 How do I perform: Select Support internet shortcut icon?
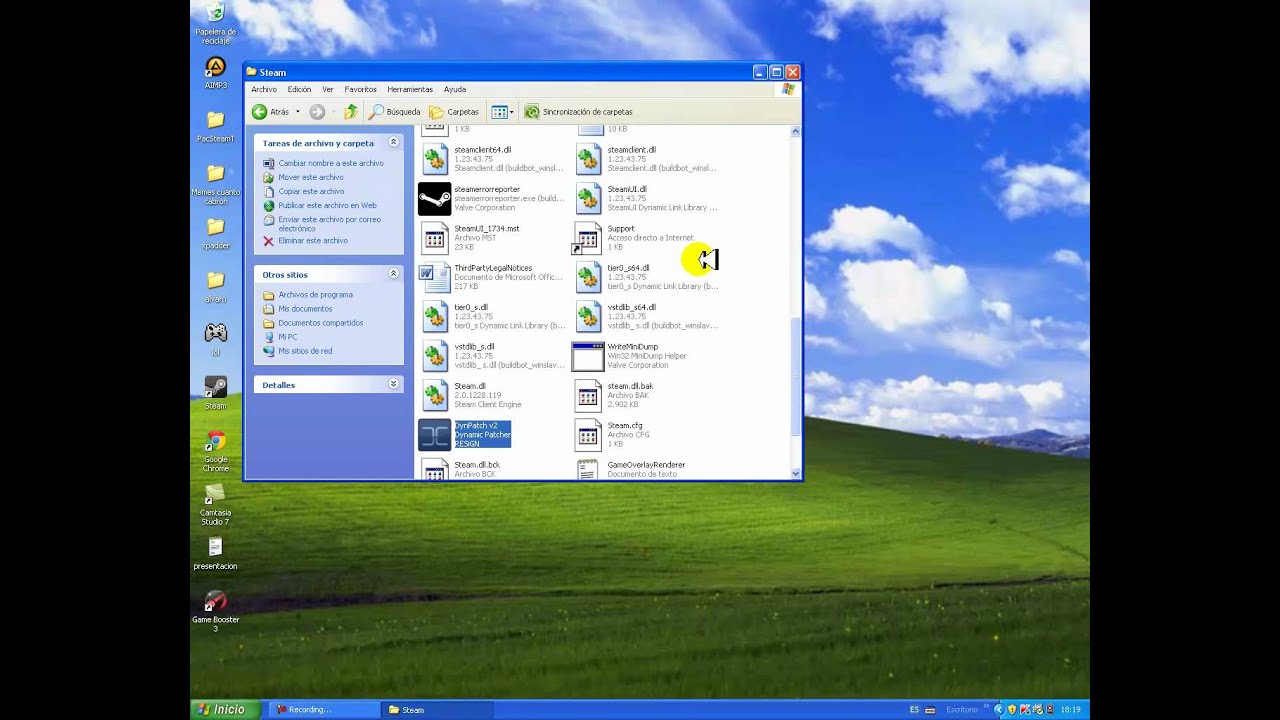click(x=588, y=238)
